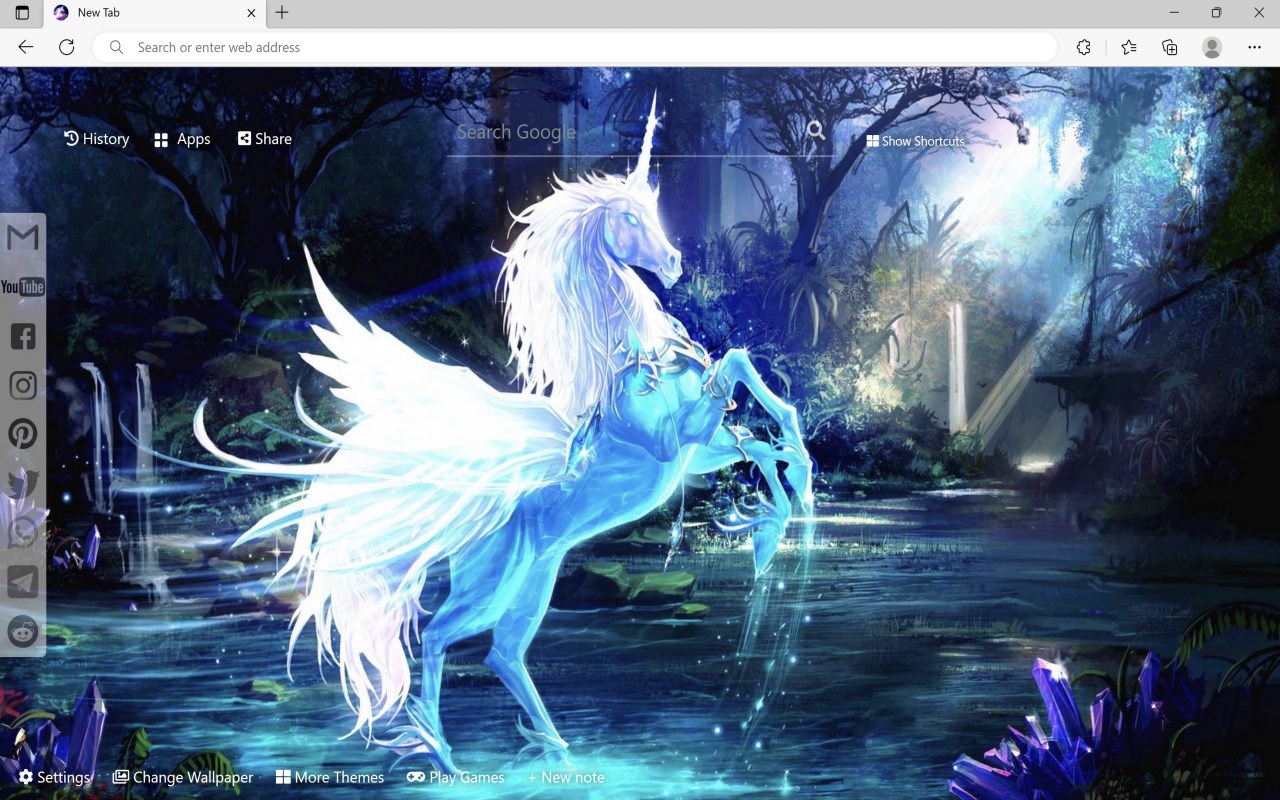Open YouTube shortcut in sidebar
Viewport: 1280px width, 800px height.
coord(22,287)
